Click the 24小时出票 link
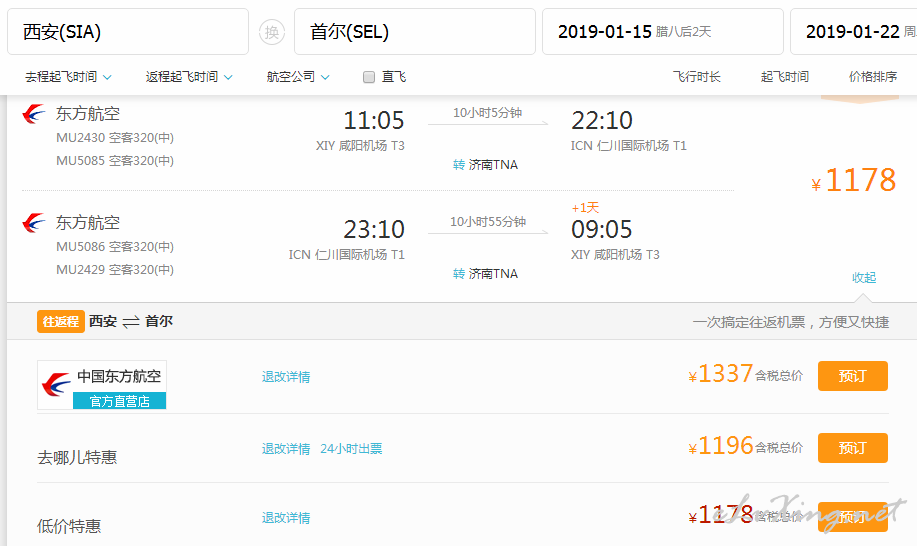 351,449
